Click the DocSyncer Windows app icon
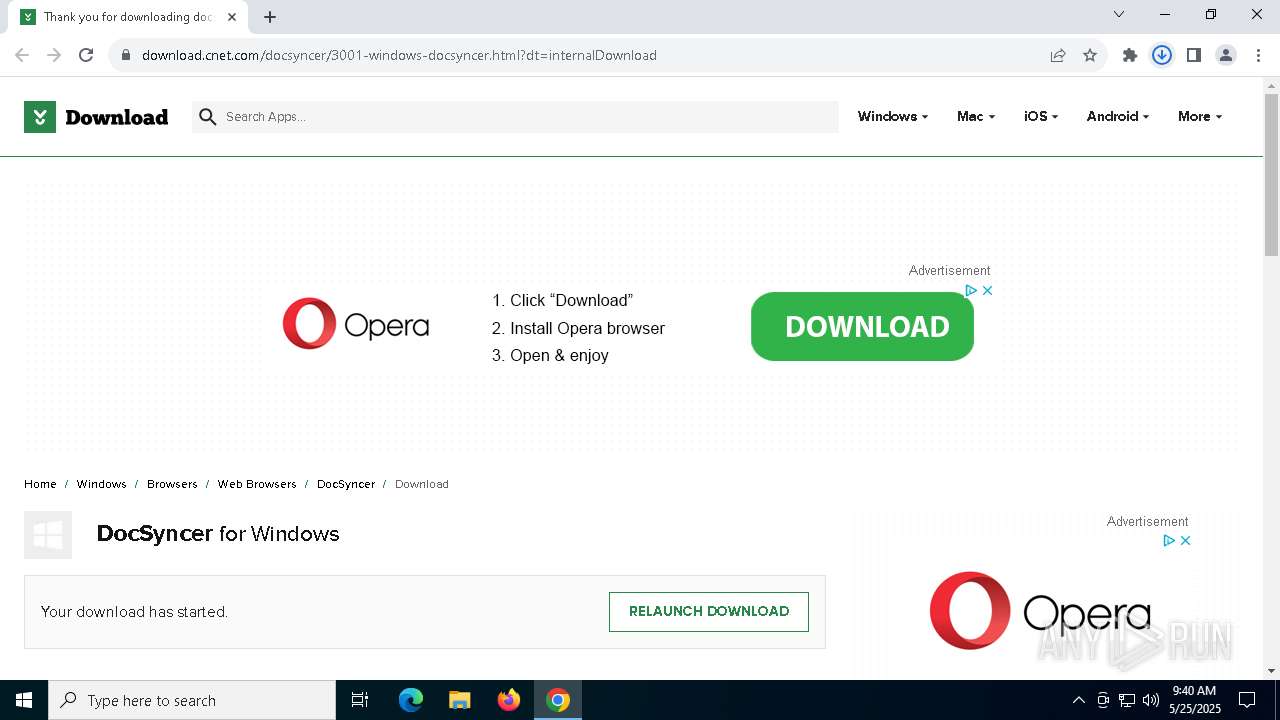This screenshot has height=720, width=1280. click(x=48, y=535)
